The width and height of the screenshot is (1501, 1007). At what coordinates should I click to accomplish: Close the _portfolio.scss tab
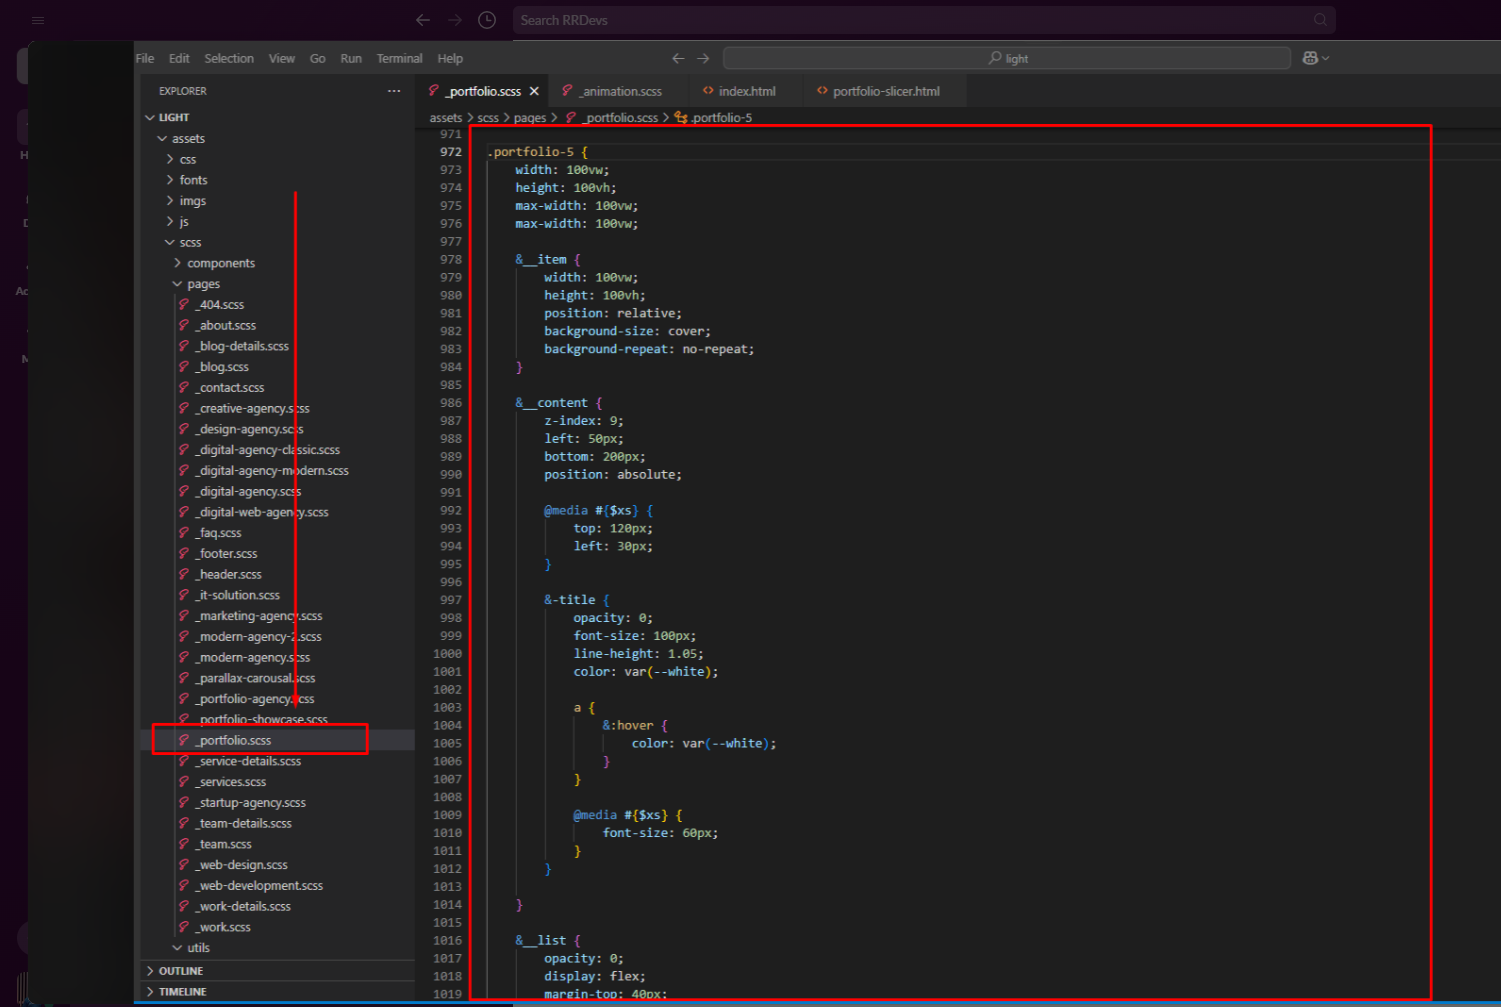point(534,91)
